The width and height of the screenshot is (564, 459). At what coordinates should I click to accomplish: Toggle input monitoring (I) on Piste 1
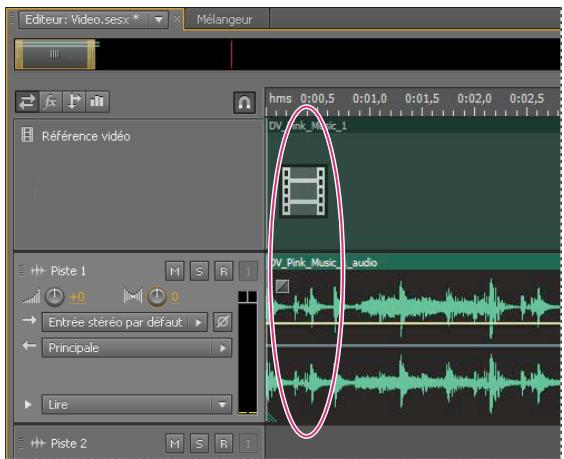tap(248, 271)
